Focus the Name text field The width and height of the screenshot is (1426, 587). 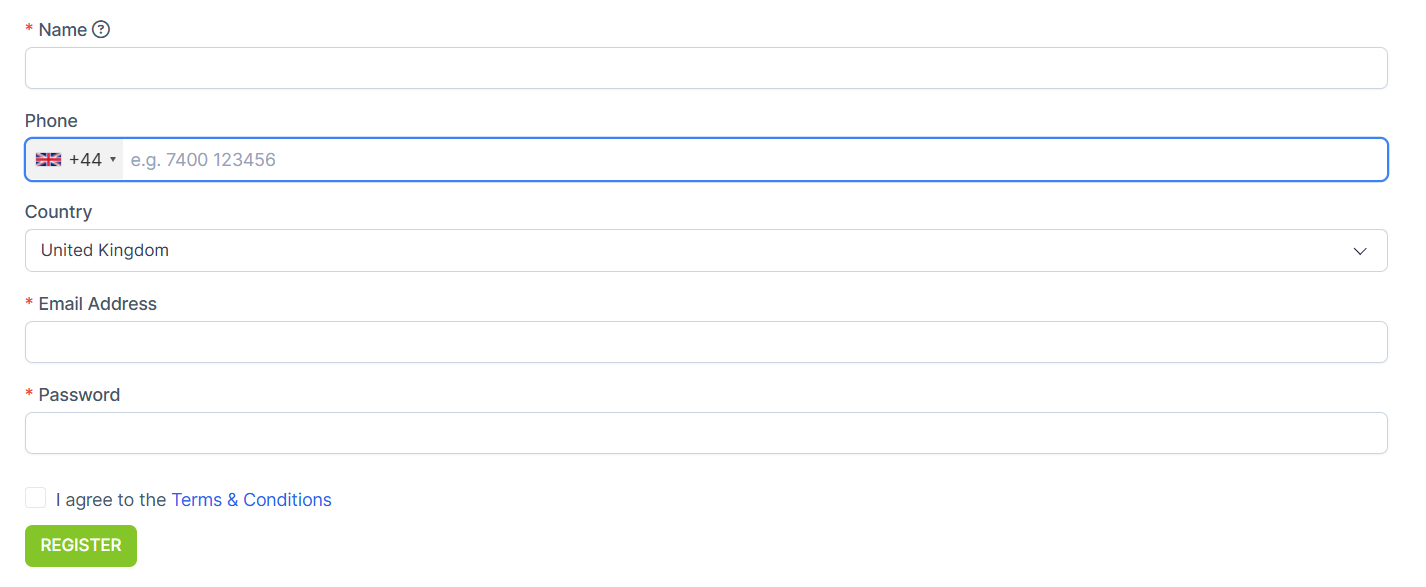coord(706,68)
